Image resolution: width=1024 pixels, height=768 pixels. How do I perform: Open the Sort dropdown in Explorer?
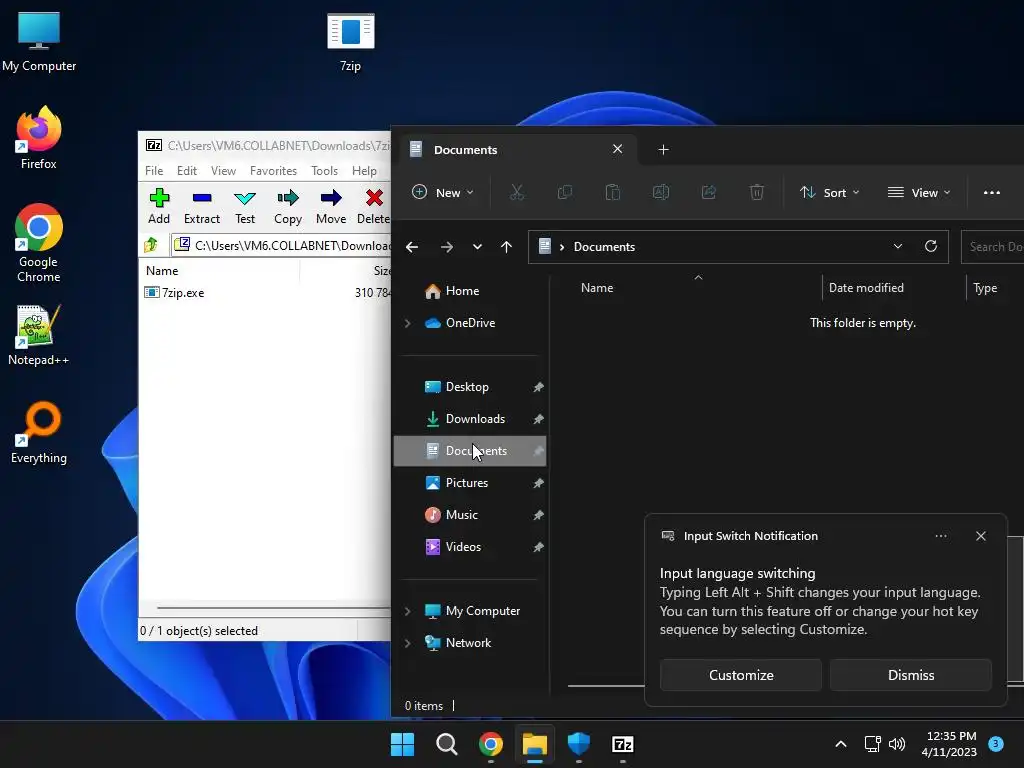pyautogui.click(x=829, y=193)
